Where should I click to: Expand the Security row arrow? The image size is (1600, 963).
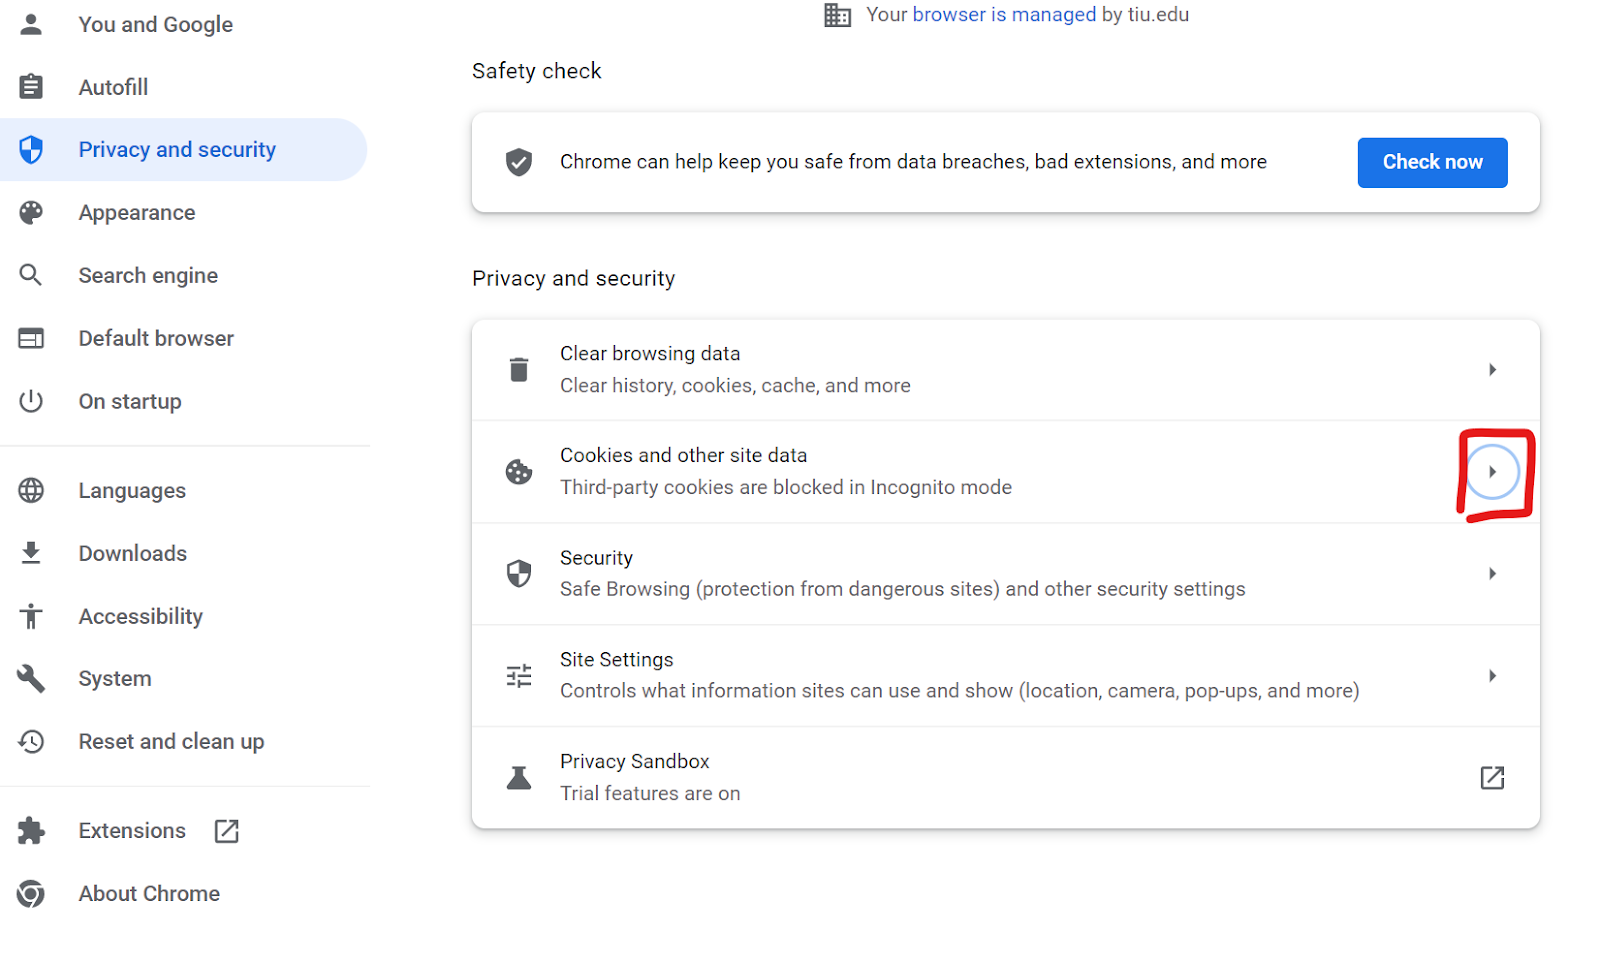coord(1491,574)
